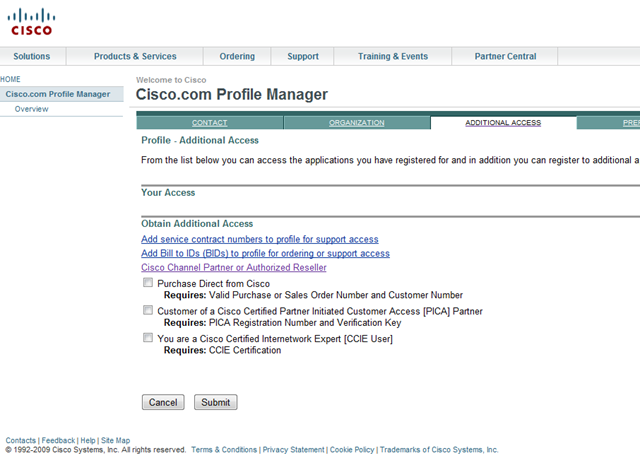
Task: Open Trademarks of Cisco Systems, Inc. link
Action: pyautogui.click(x=439, y=450)
